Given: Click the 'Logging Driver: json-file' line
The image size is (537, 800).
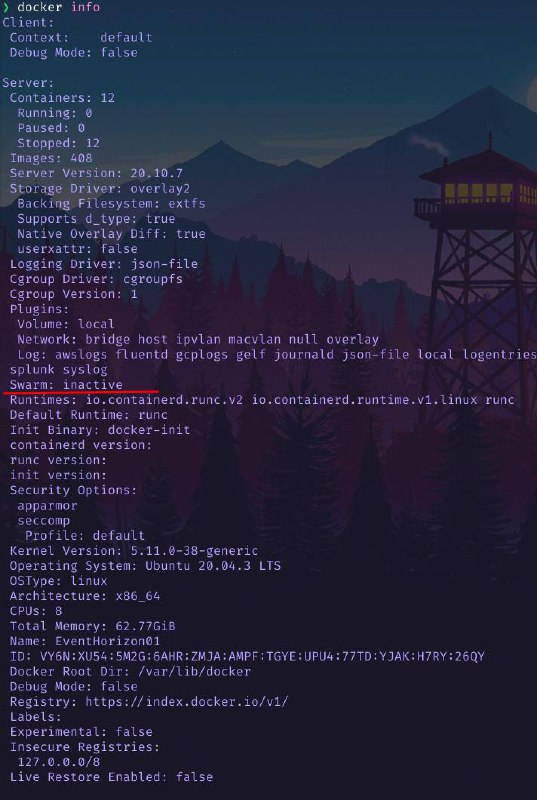Looking at the screenshot, I should click(104, 264).
